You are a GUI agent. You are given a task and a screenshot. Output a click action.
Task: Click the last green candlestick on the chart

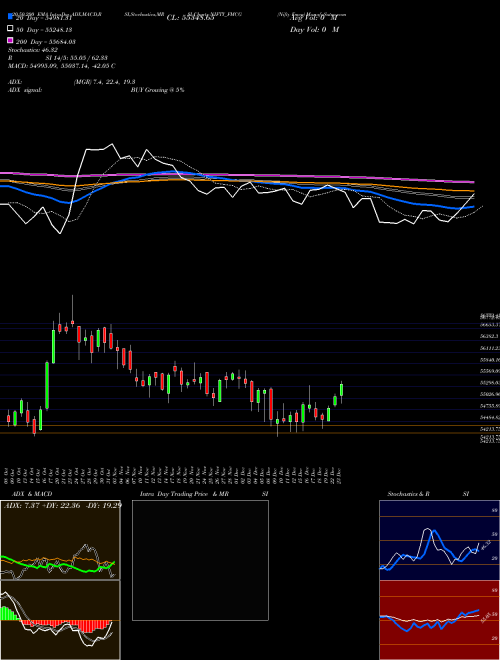tap(341, 389)
